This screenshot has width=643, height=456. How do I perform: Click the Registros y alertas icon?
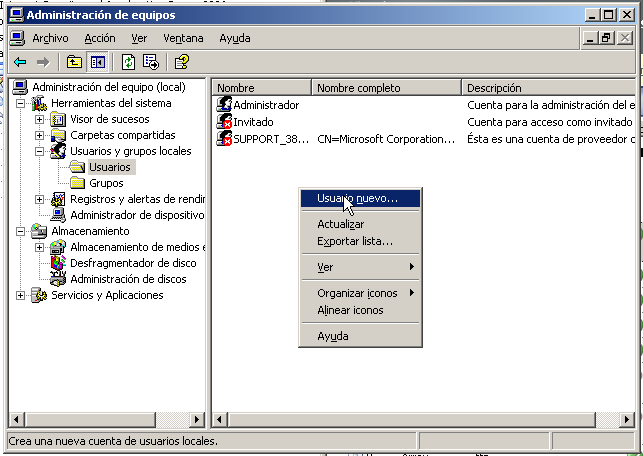pos(58,199)
